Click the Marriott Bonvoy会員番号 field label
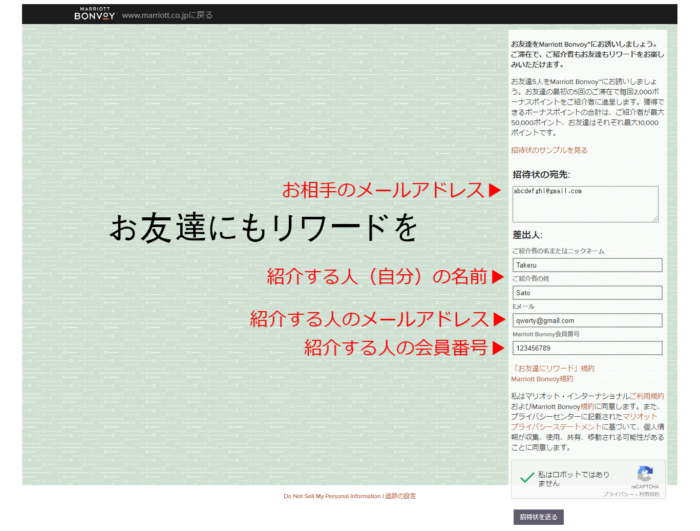This screenshot has width=700, height=531. 546,334
